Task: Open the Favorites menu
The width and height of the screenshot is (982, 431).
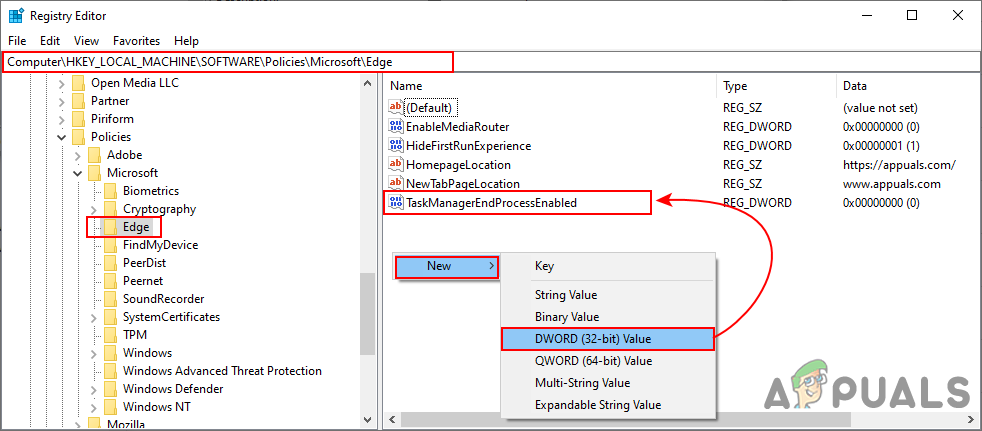Action: pyautogui.click(x=136, y=41)
